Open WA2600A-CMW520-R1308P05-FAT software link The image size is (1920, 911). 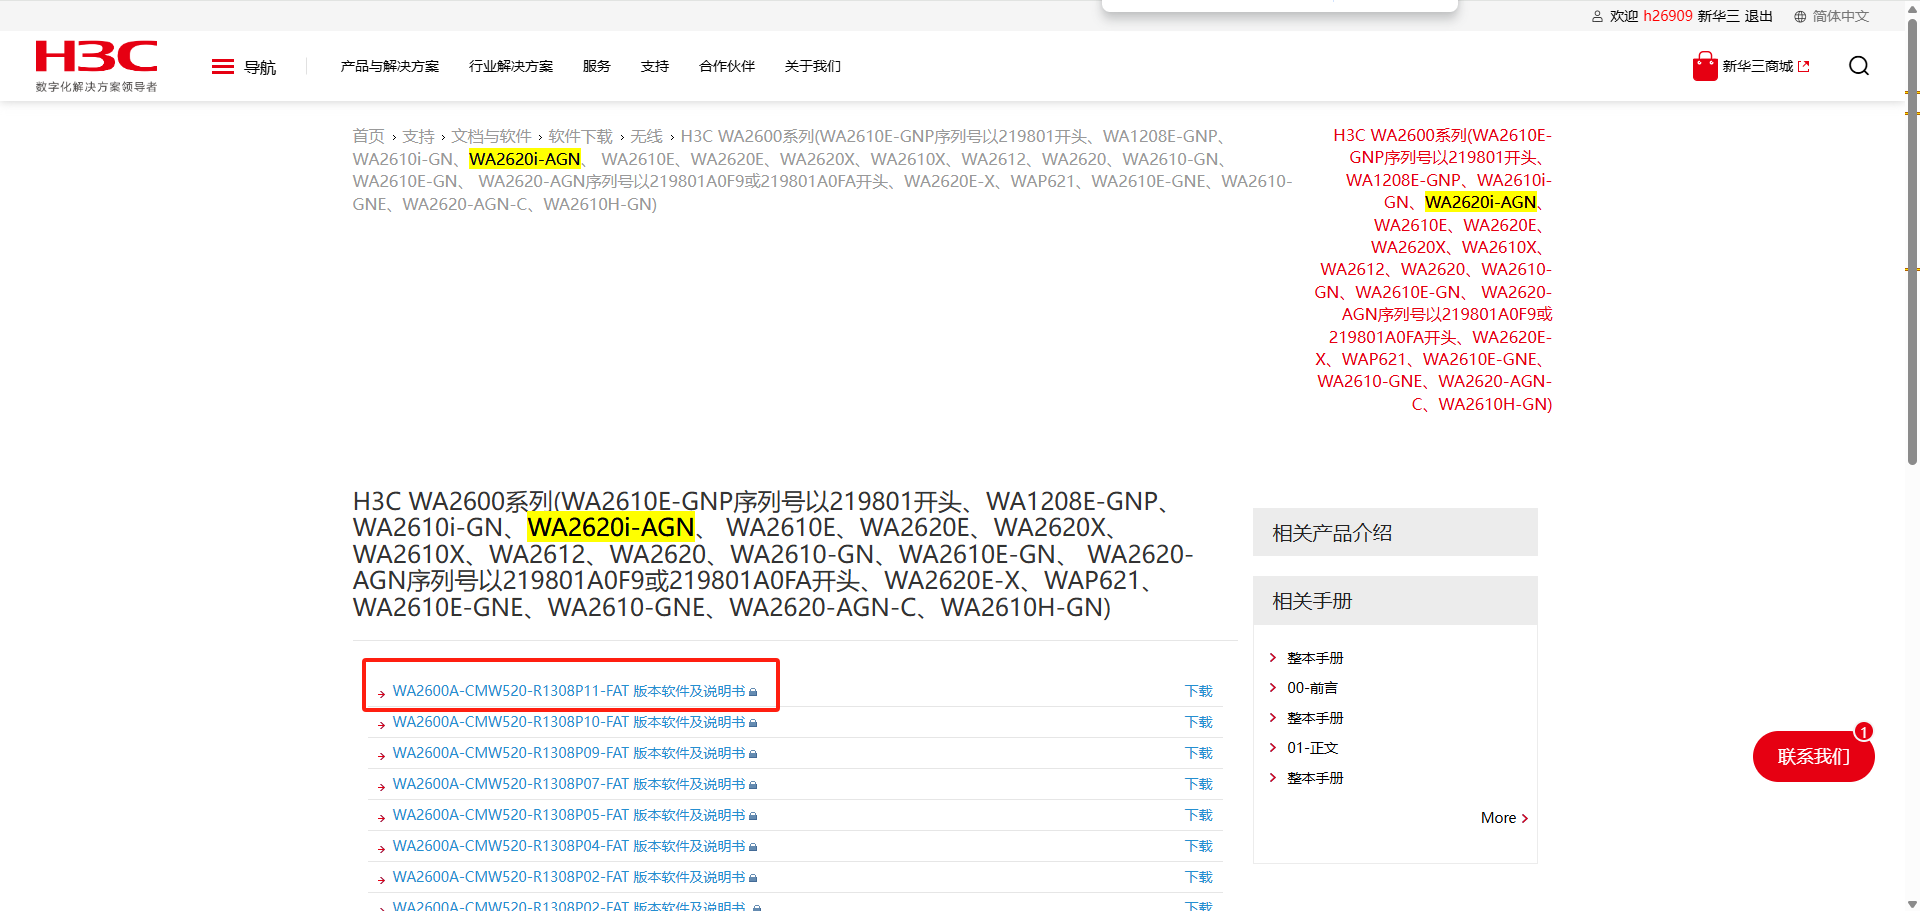click(569, 815)
